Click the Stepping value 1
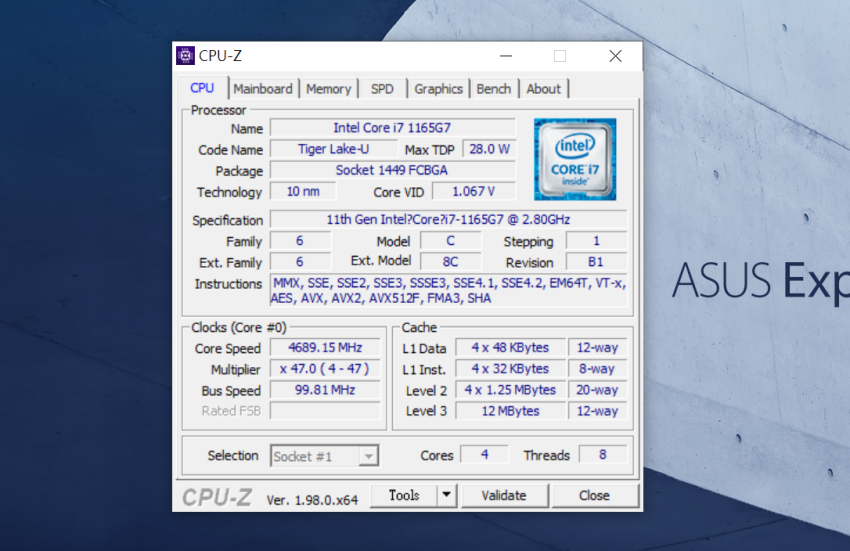 [x=596, y=241]
